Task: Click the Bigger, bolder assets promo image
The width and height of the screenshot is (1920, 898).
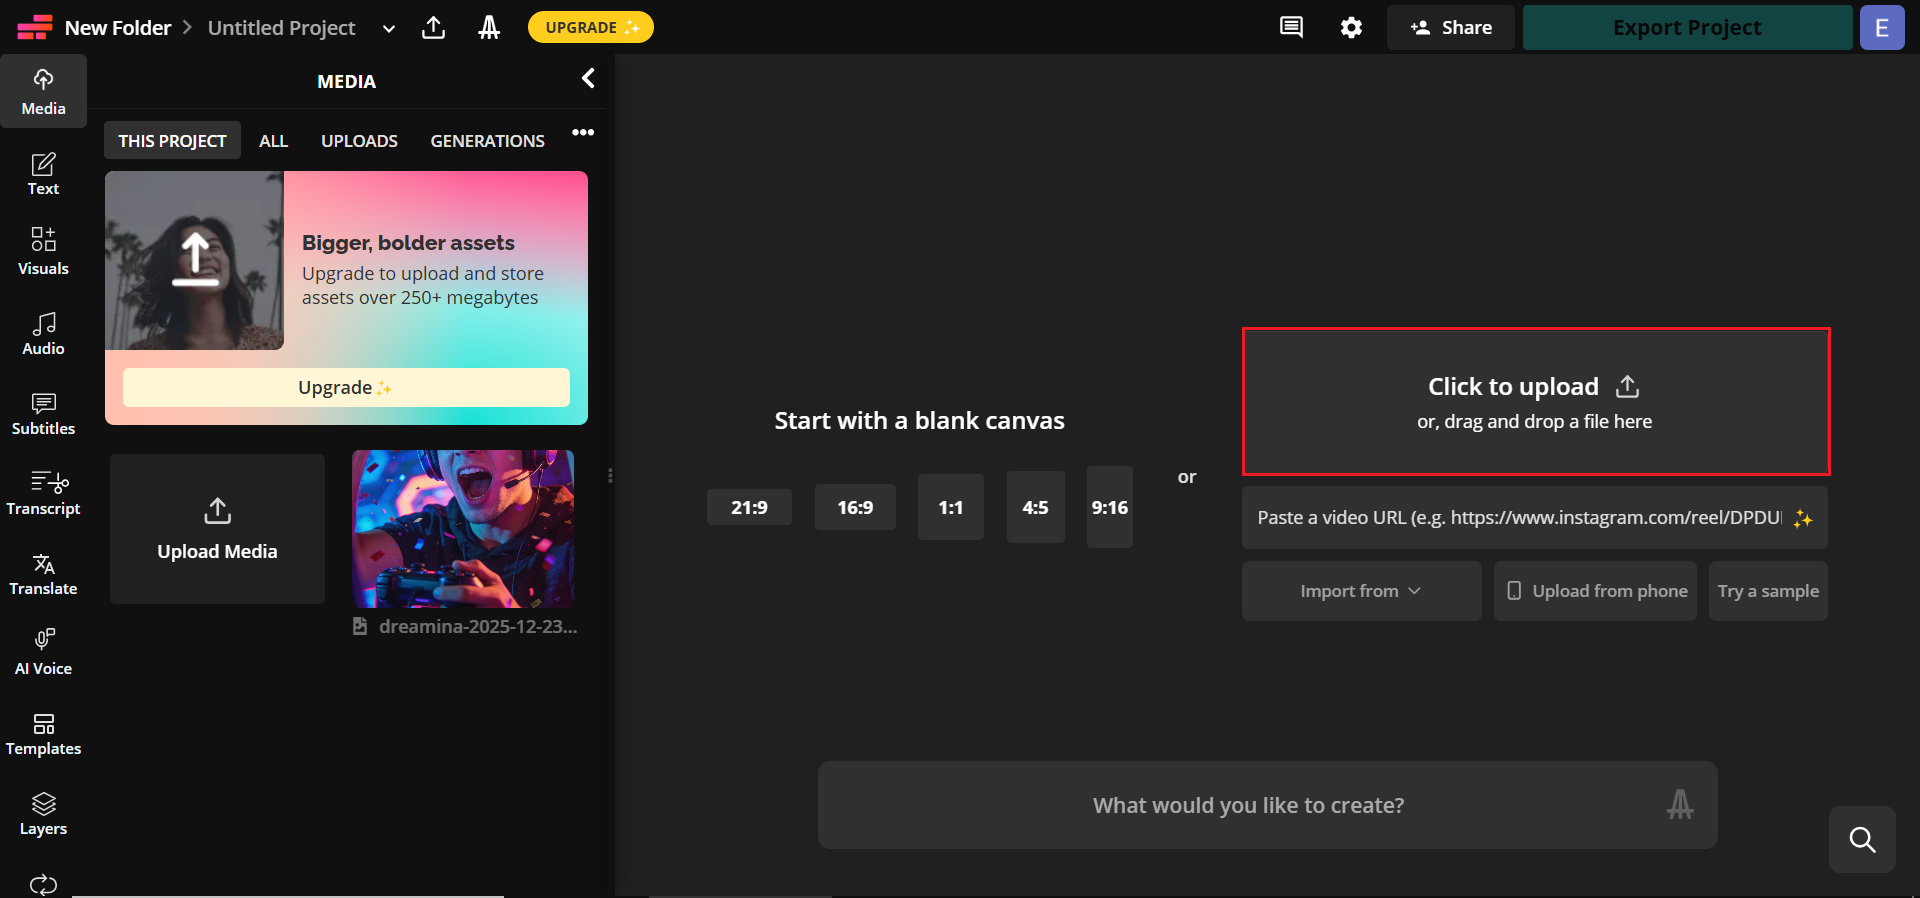Action: (x=194, y=260)
